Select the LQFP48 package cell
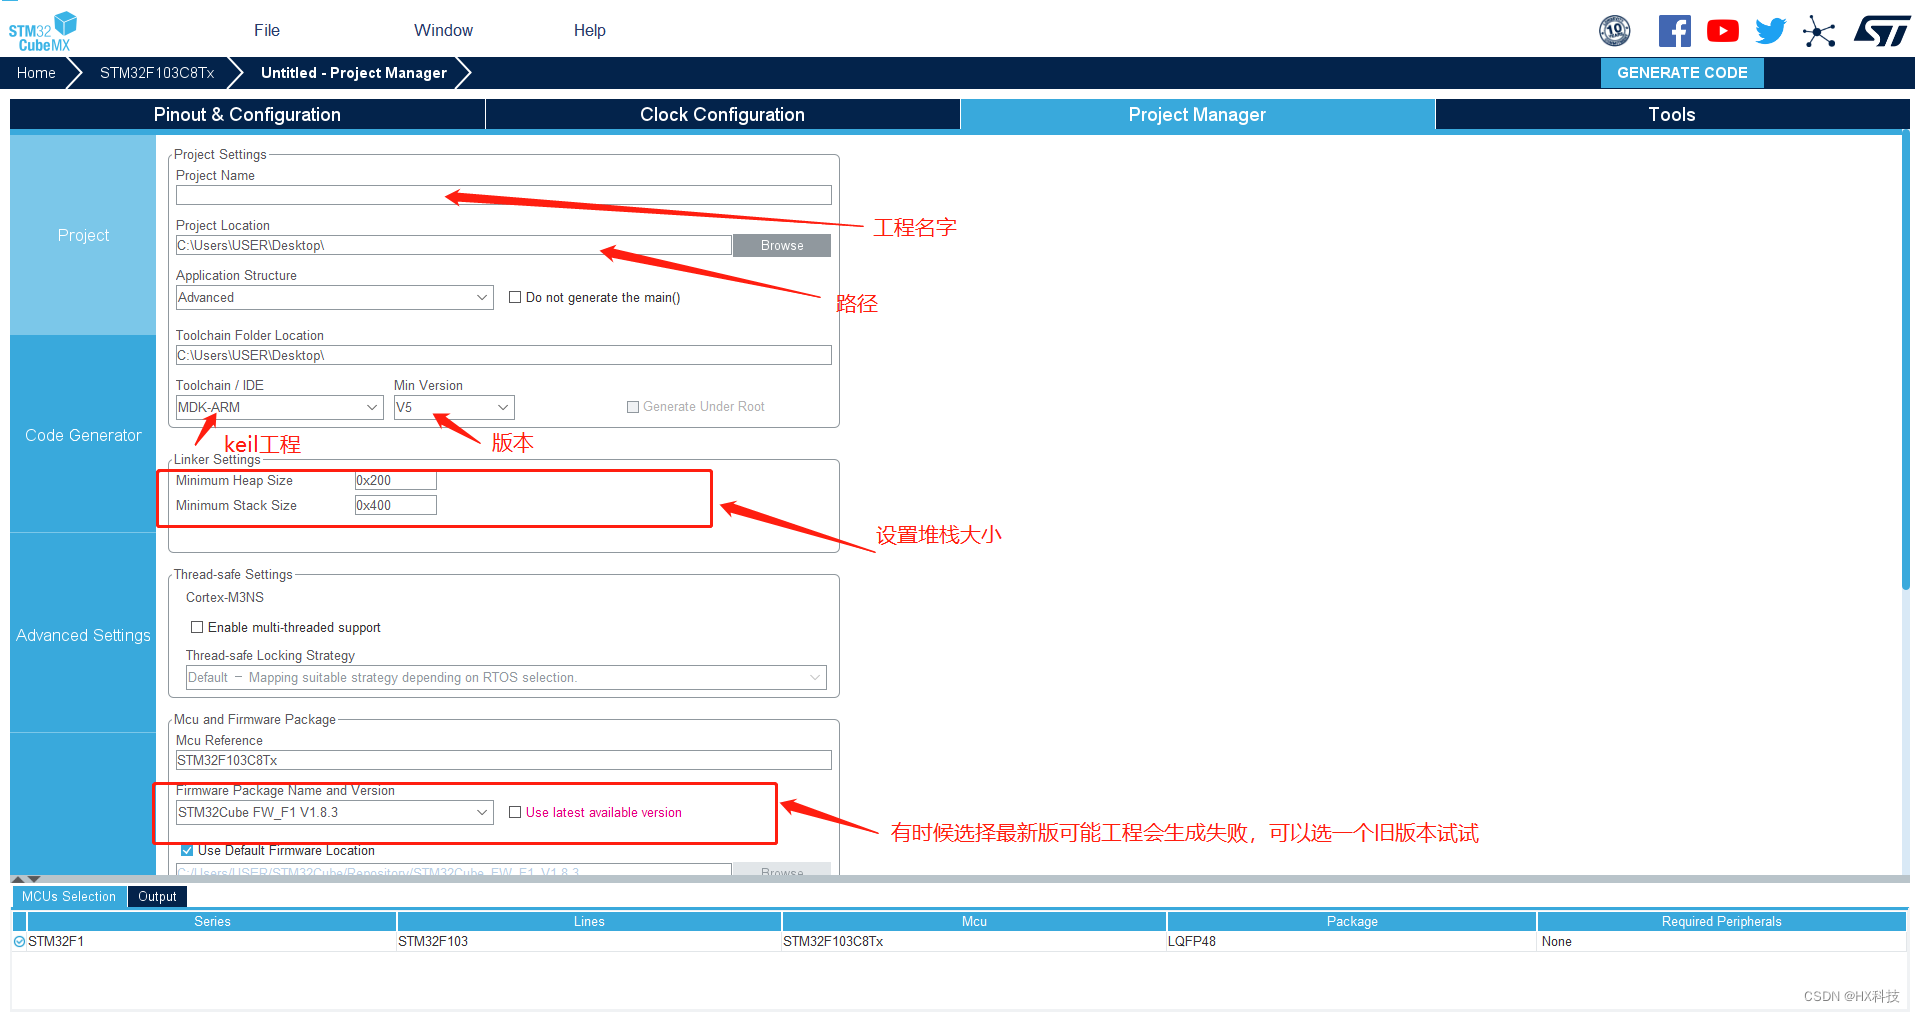The image size is (1915, 1012). [x=1352, y=941]
